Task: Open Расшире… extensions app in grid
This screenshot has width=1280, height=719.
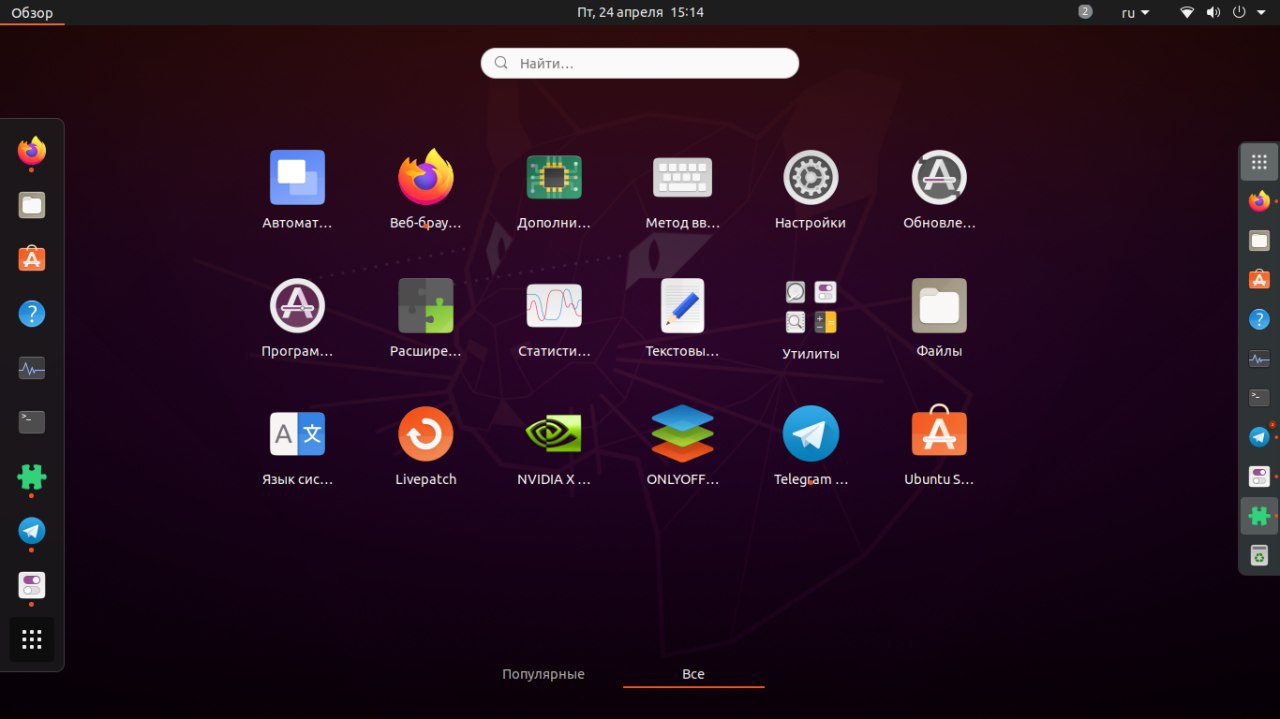Action: coord(426,306)
